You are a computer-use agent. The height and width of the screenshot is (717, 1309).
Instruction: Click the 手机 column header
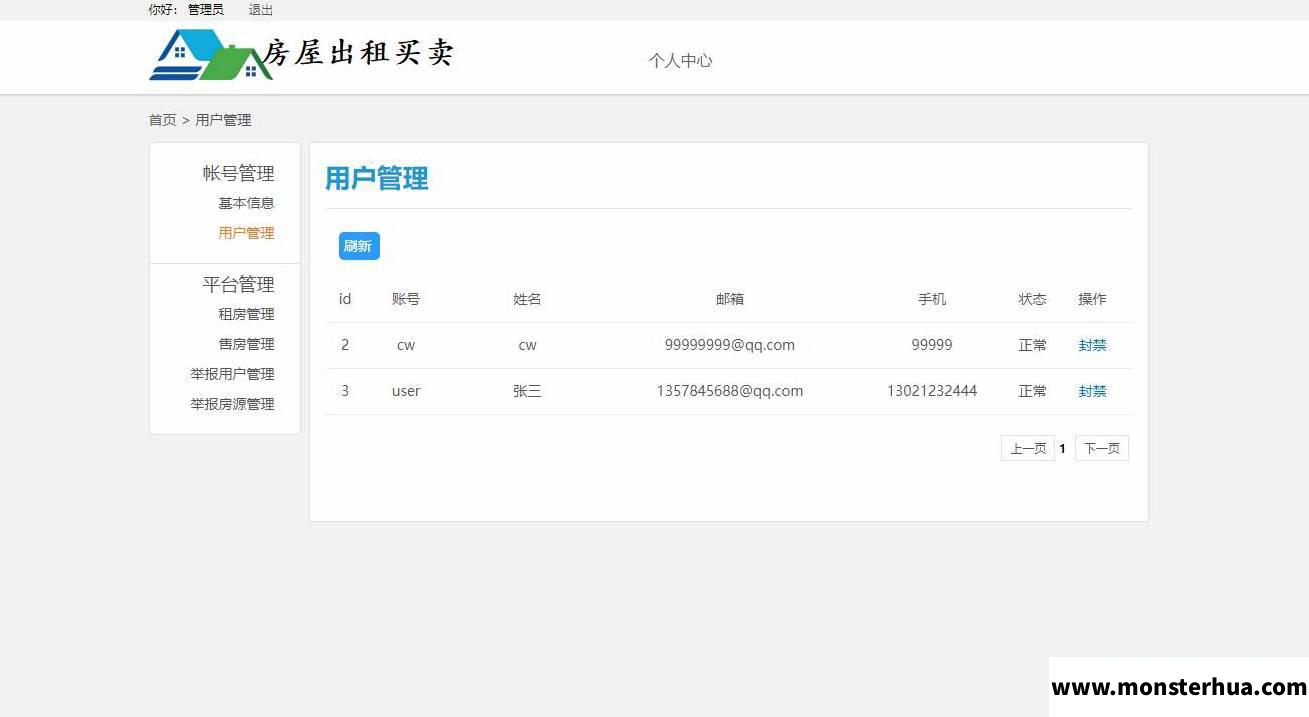click(x=932, y=299)
